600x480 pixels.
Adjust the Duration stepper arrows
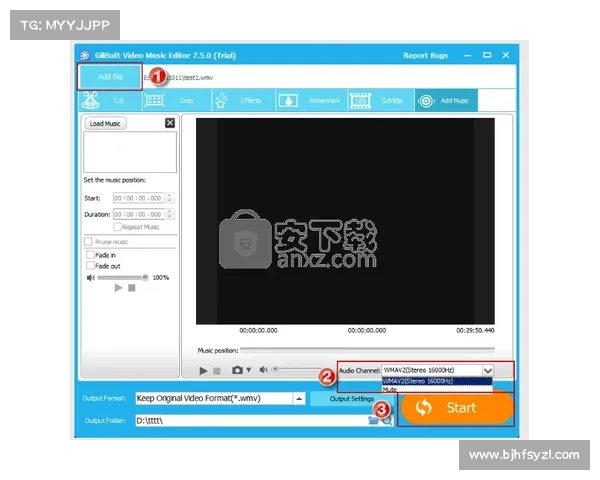pyautogui.click(x=170, y=214)
